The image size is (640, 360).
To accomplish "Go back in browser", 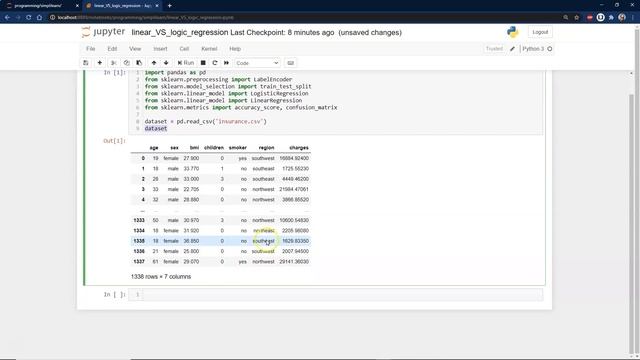I will point(7,18).
